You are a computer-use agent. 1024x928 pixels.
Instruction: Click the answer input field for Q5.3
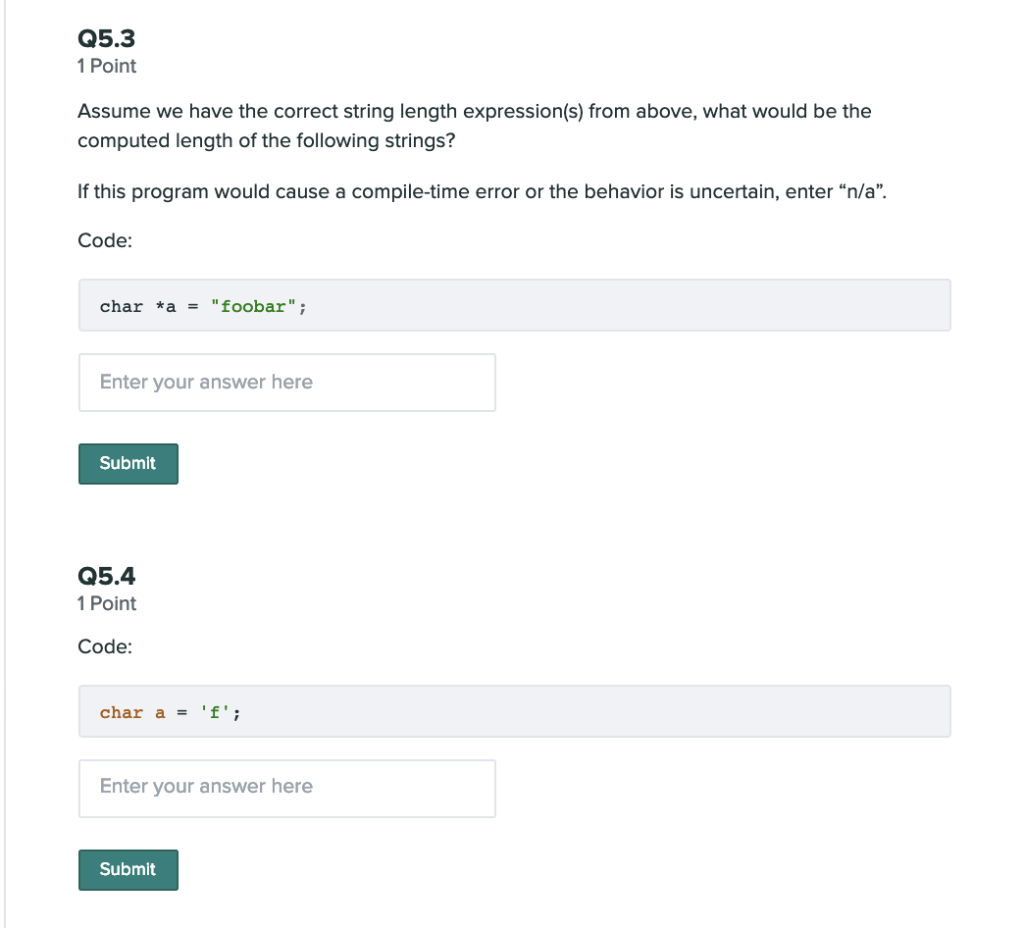pos(287,382)
